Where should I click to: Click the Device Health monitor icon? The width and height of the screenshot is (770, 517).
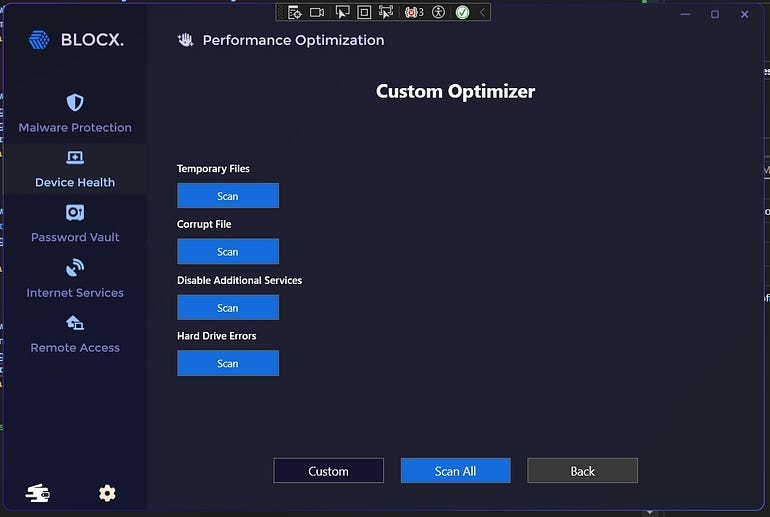click(x=75, y=158)
